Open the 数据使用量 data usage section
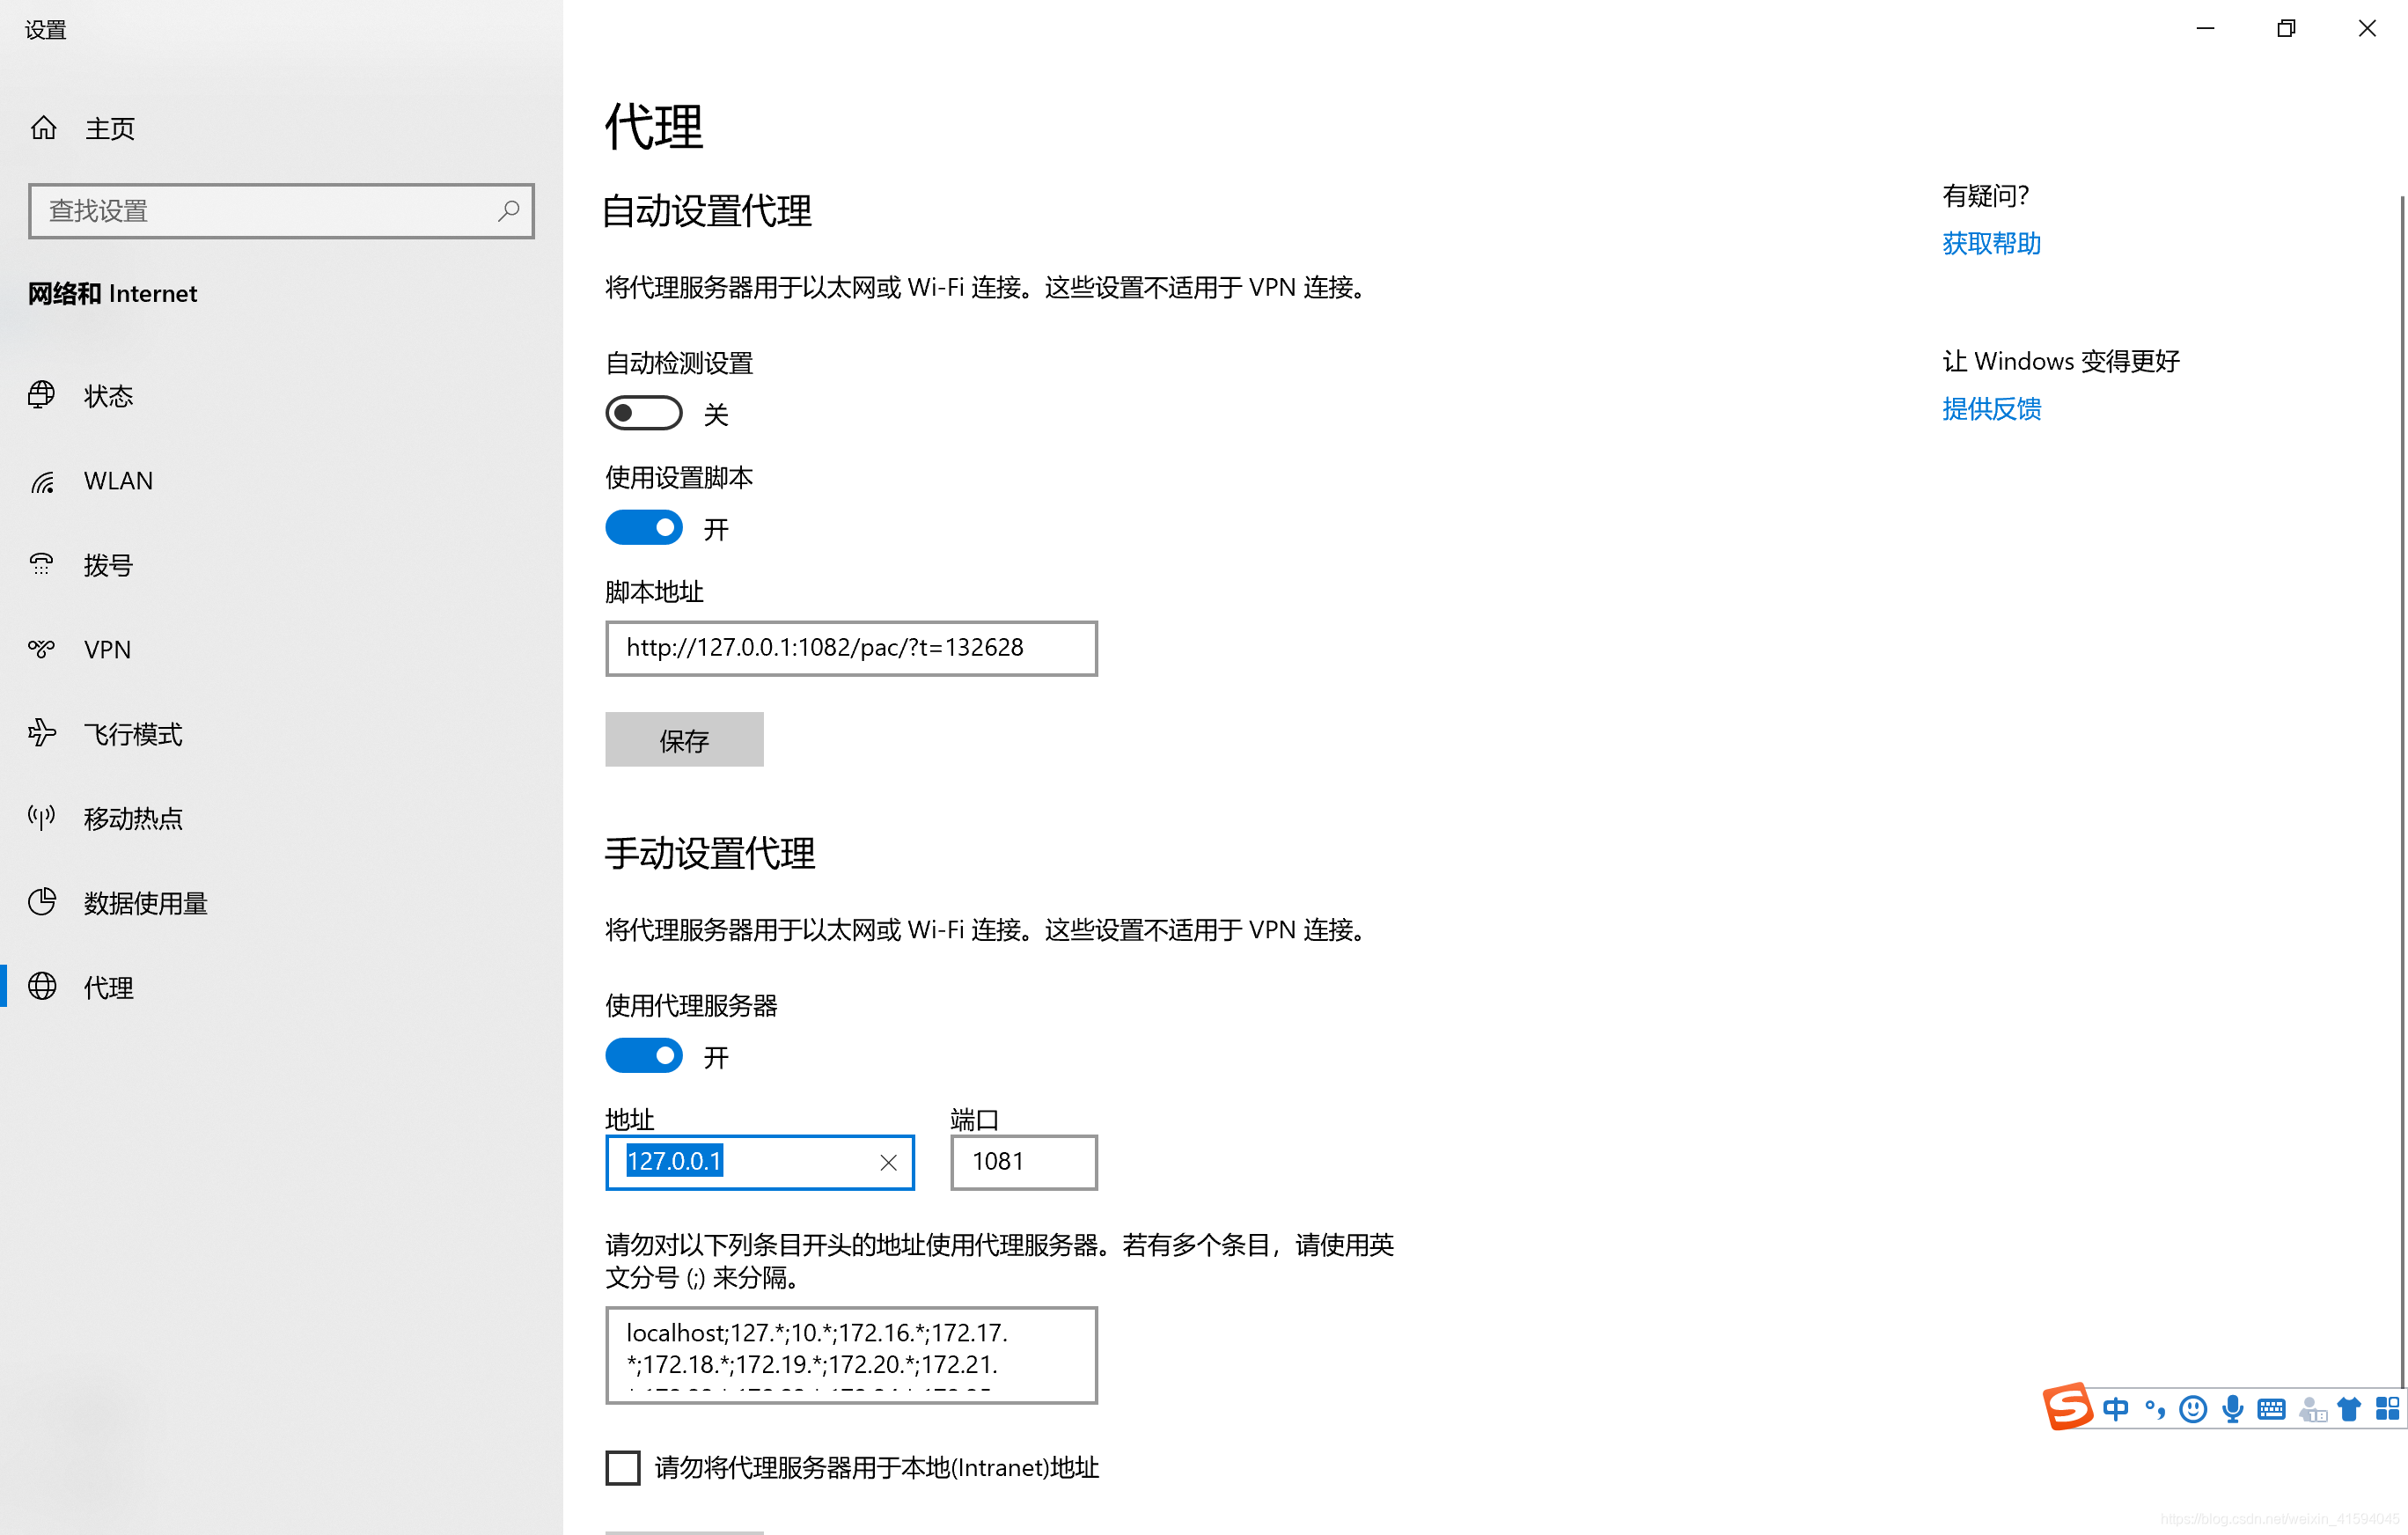The height and width of the screenshot is (1535, 2408). 145,903
